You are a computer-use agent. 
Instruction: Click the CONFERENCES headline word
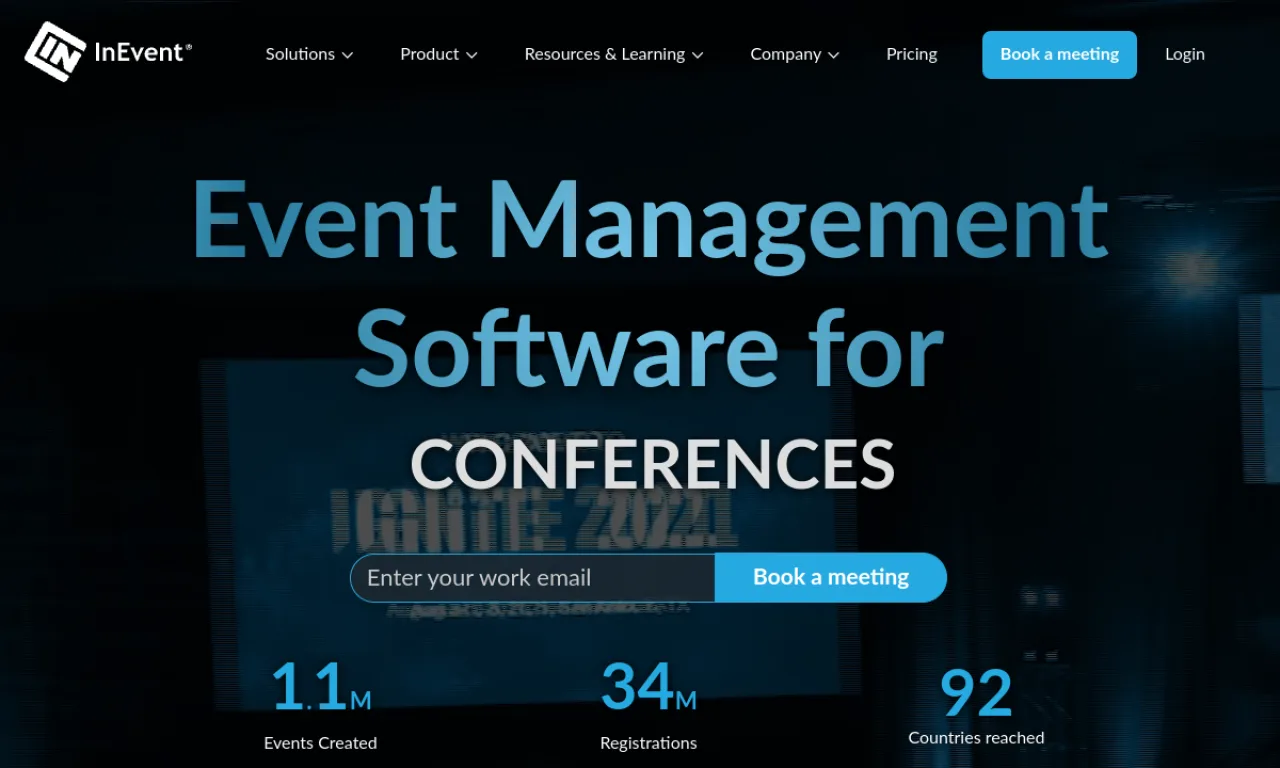point(652,464)
